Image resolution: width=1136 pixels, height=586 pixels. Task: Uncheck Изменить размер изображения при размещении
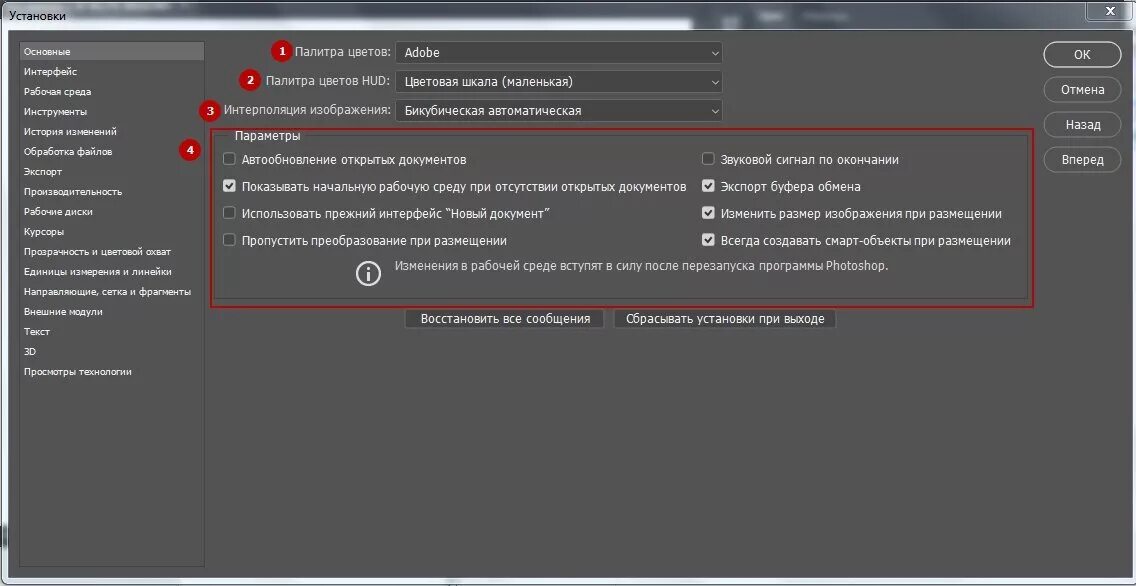pos(709,213)
